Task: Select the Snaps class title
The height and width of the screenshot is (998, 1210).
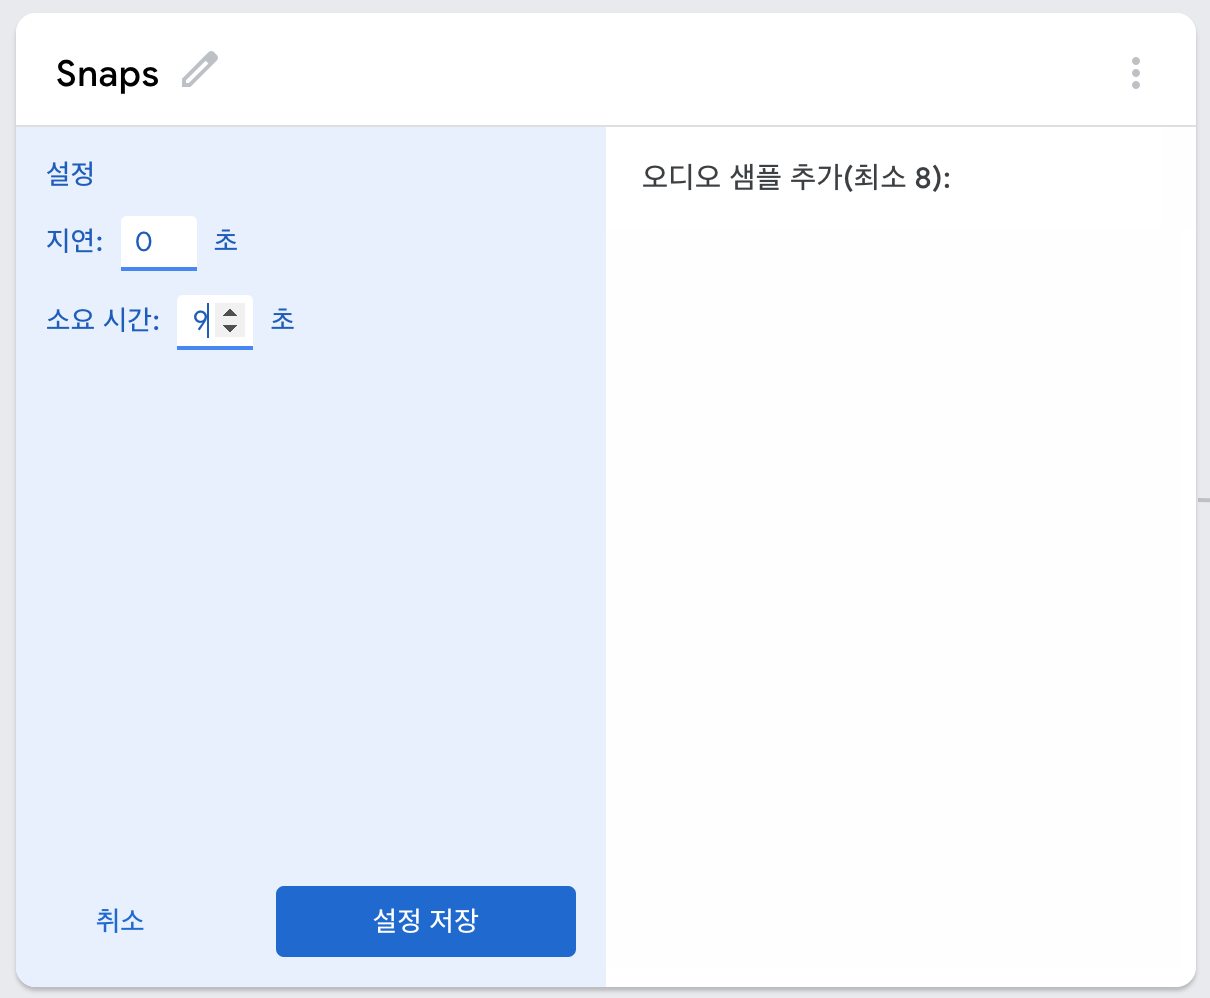Action: click(x=107, y=74)
